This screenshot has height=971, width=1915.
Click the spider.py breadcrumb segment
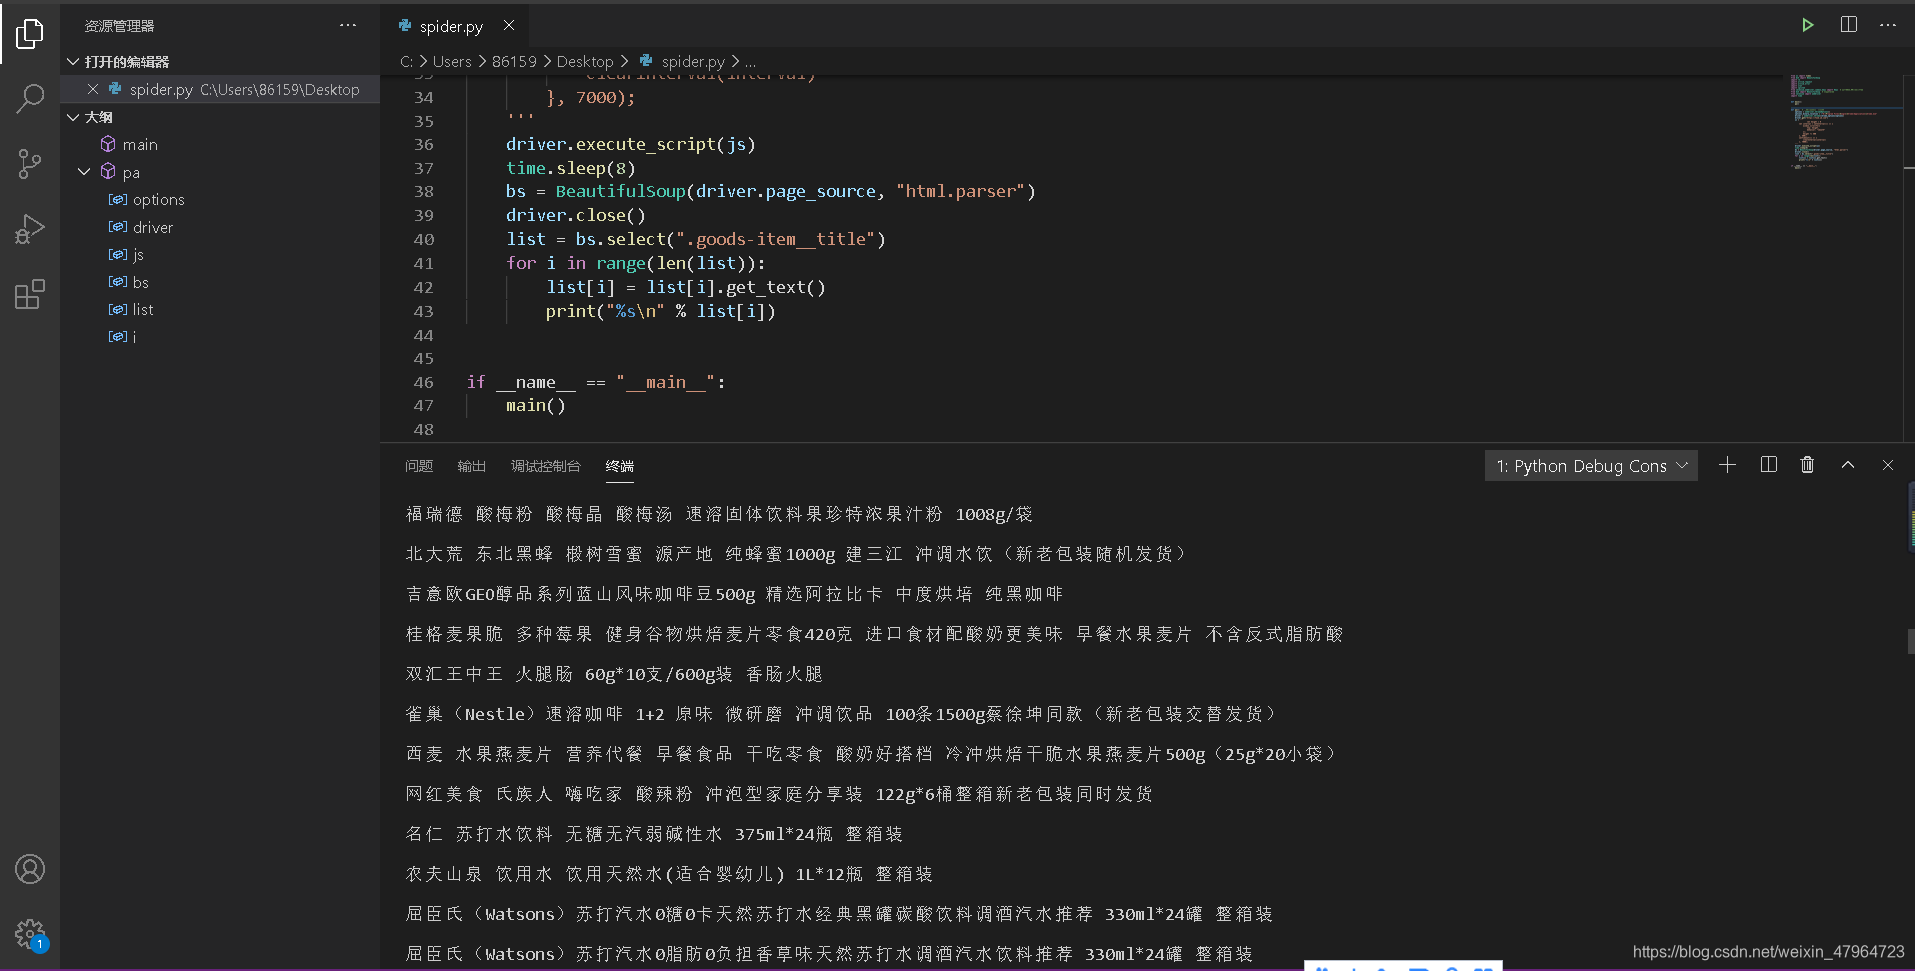click(x=693, y=62)
